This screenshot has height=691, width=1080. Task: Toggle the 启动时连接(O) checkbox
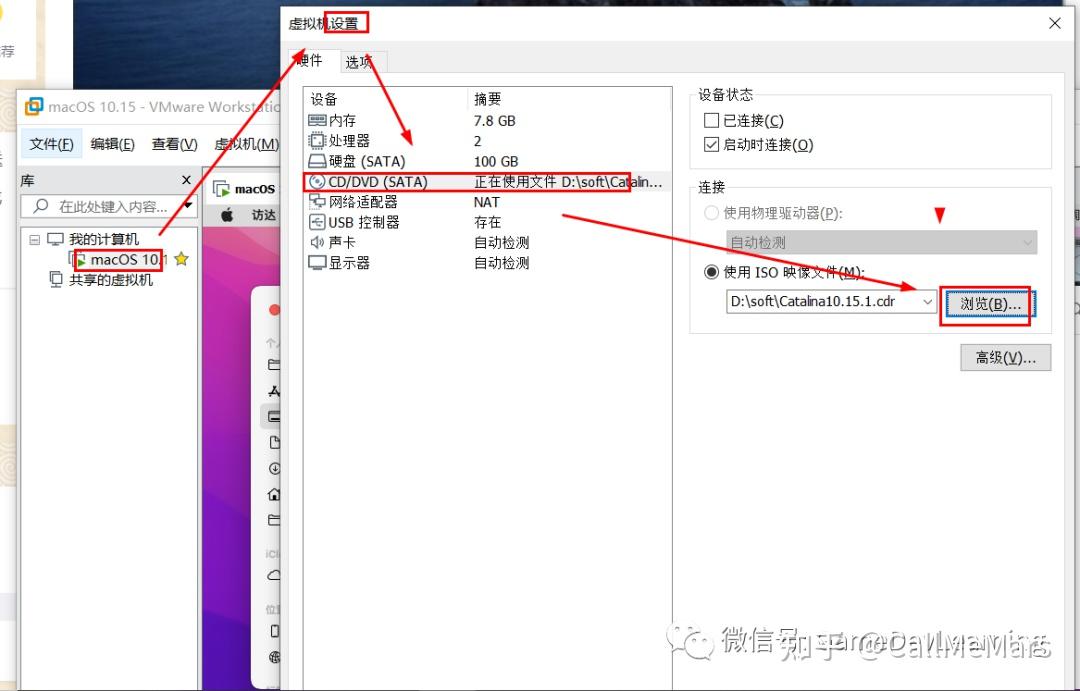point(712,145)
